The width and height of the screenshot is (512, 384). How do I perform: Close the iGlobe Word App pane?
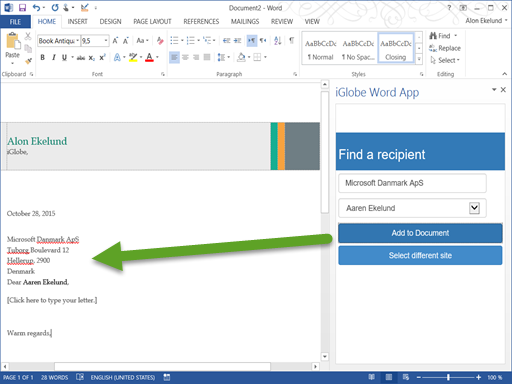(503, 90)
